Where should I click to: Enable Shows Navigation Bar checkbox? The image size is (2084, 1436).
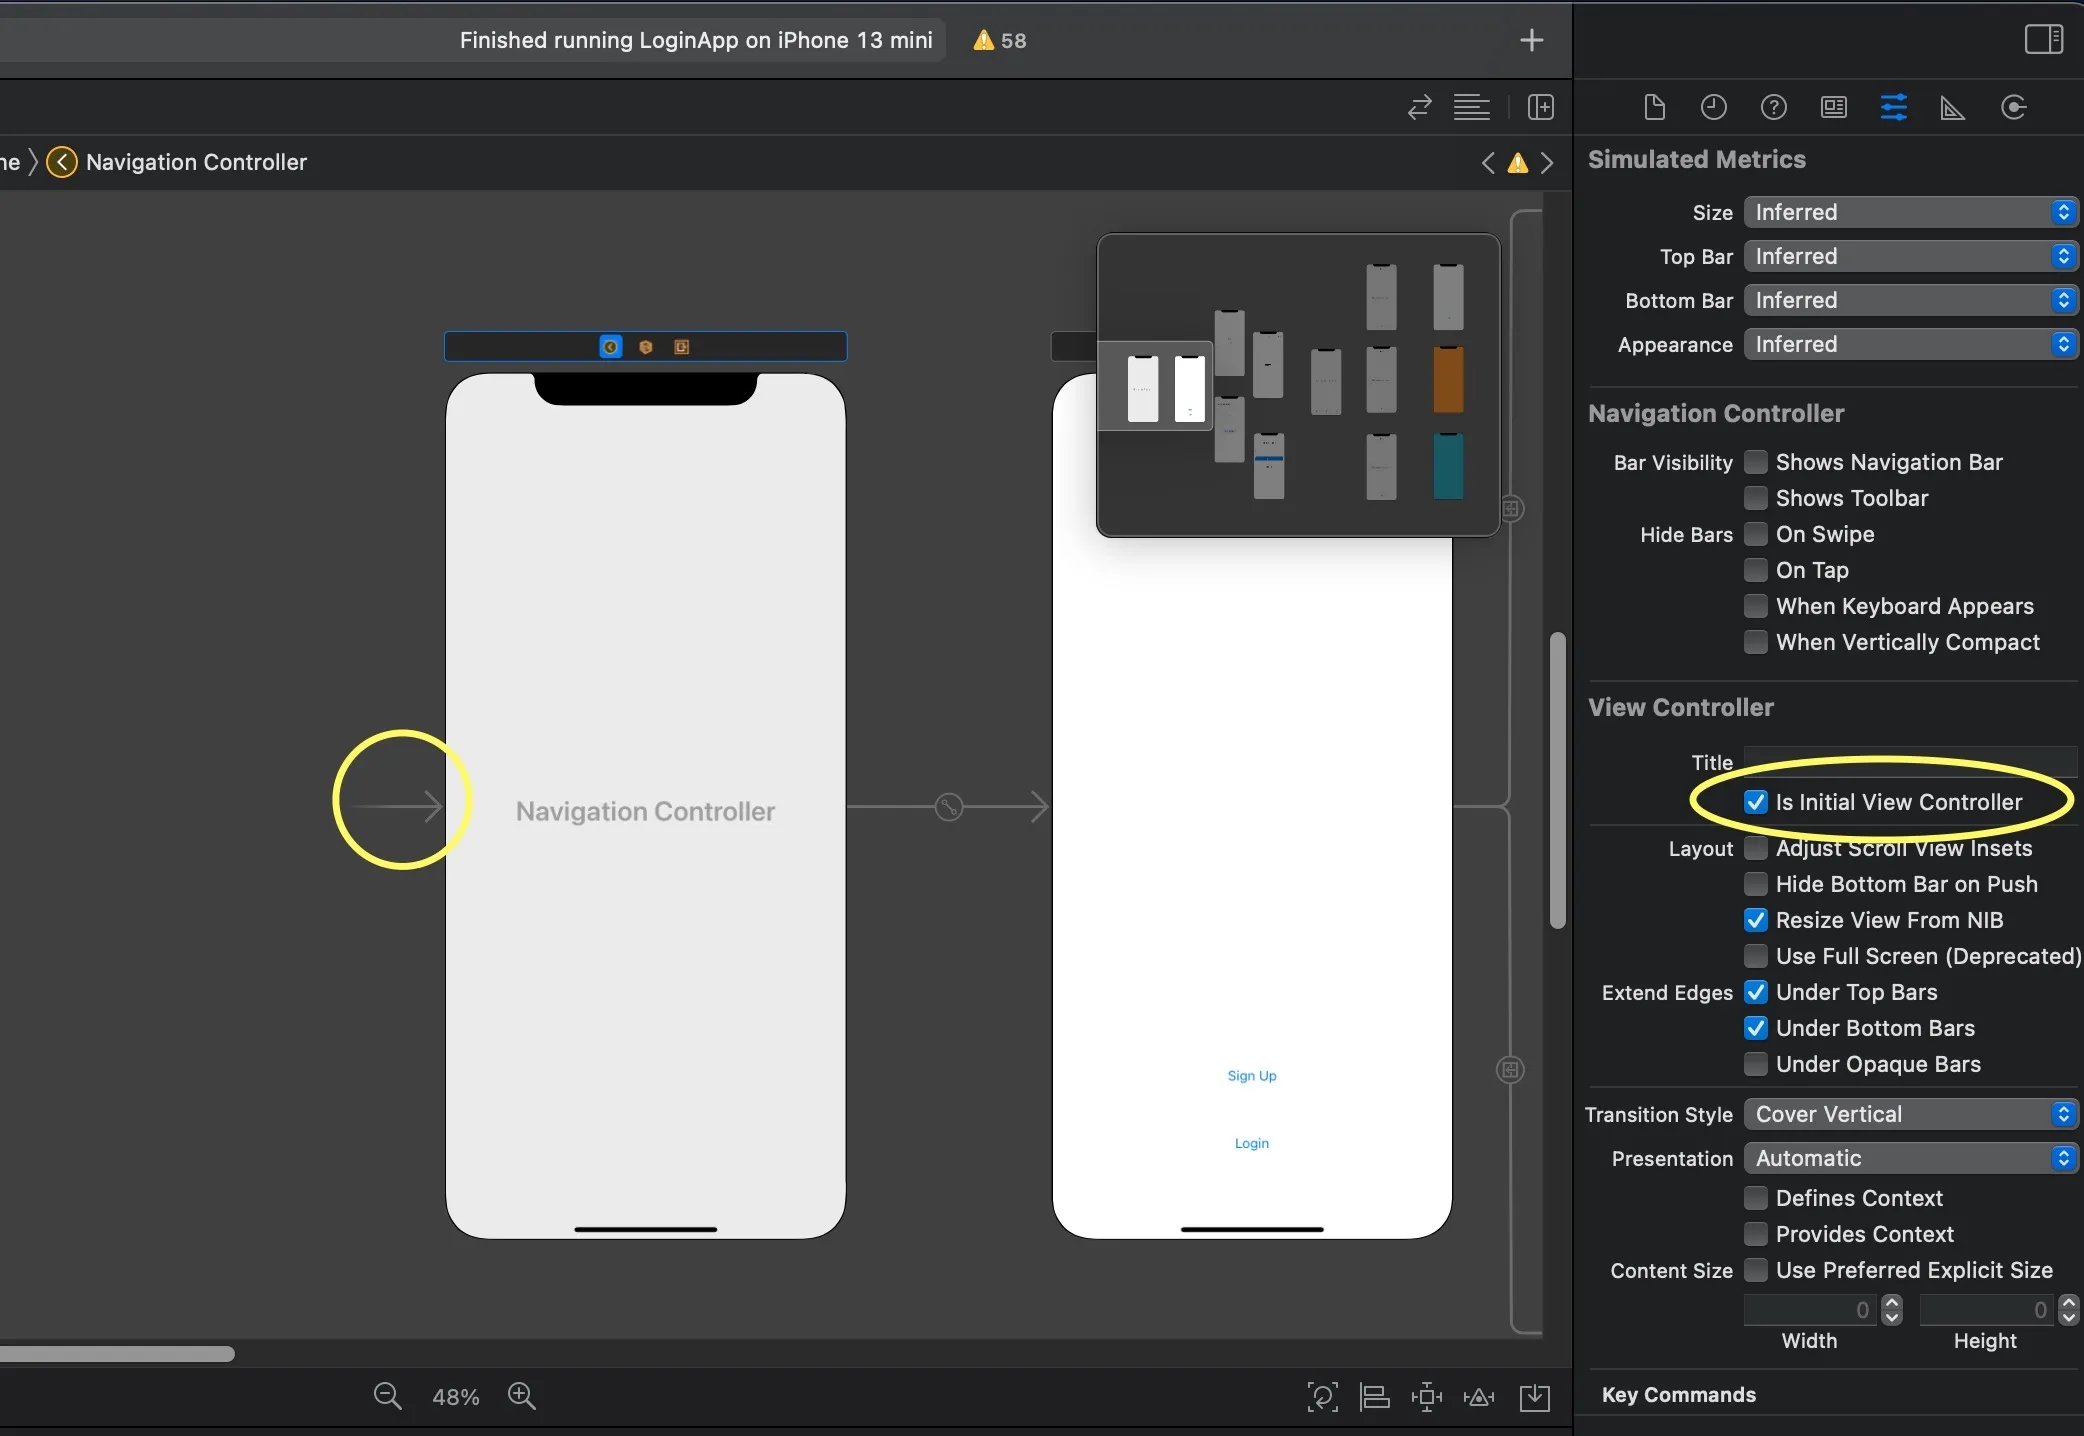1755,462
